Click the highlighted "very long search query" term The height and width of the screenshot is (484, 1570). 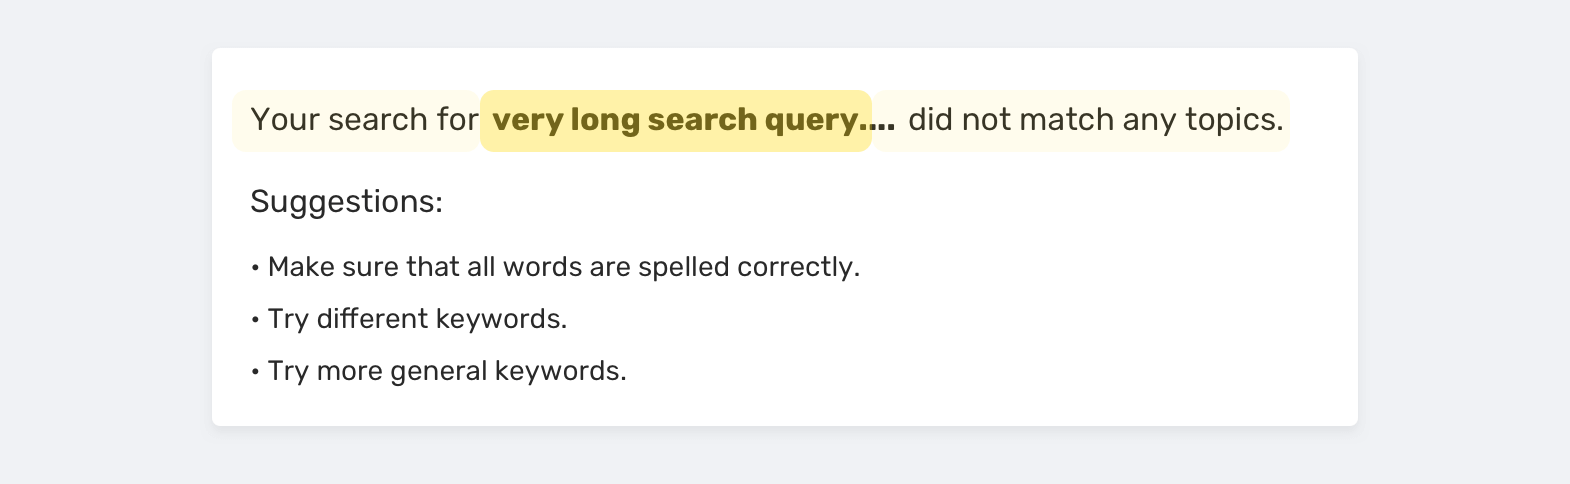[676, 120]
